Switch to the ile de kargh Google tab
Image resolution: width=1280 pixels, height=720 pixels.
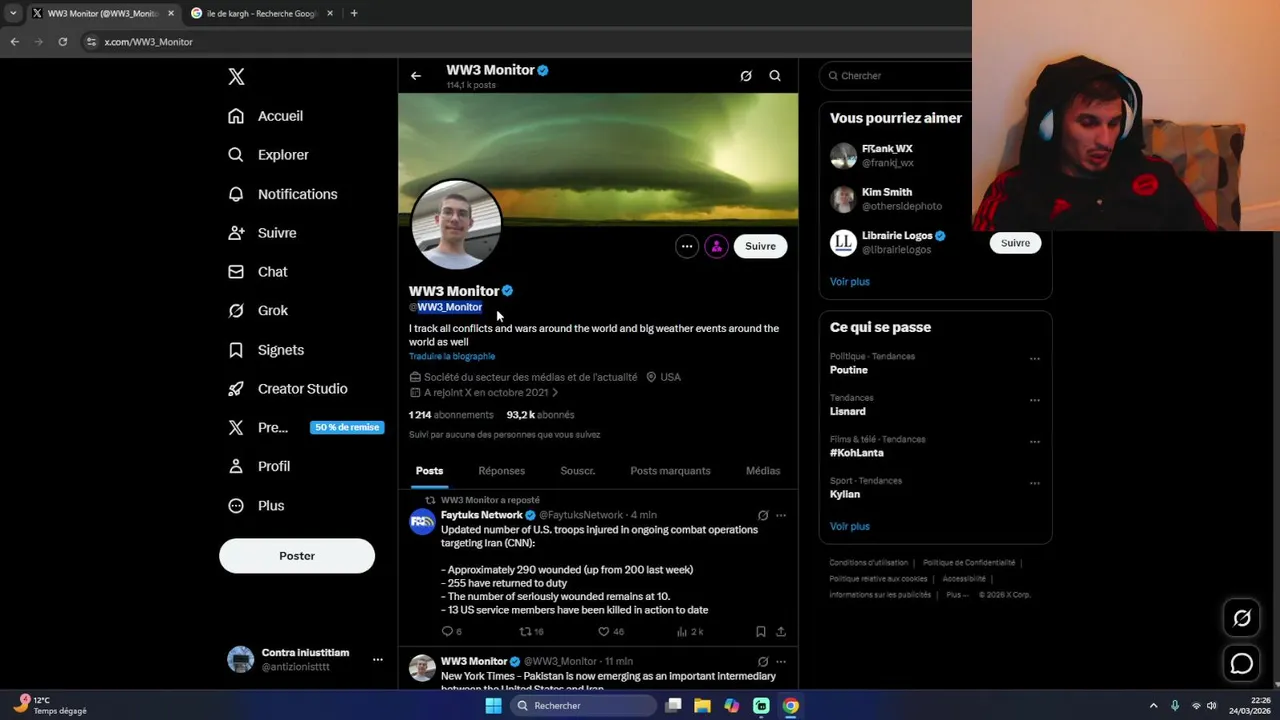pyautogui.click(x=262, y=13)
